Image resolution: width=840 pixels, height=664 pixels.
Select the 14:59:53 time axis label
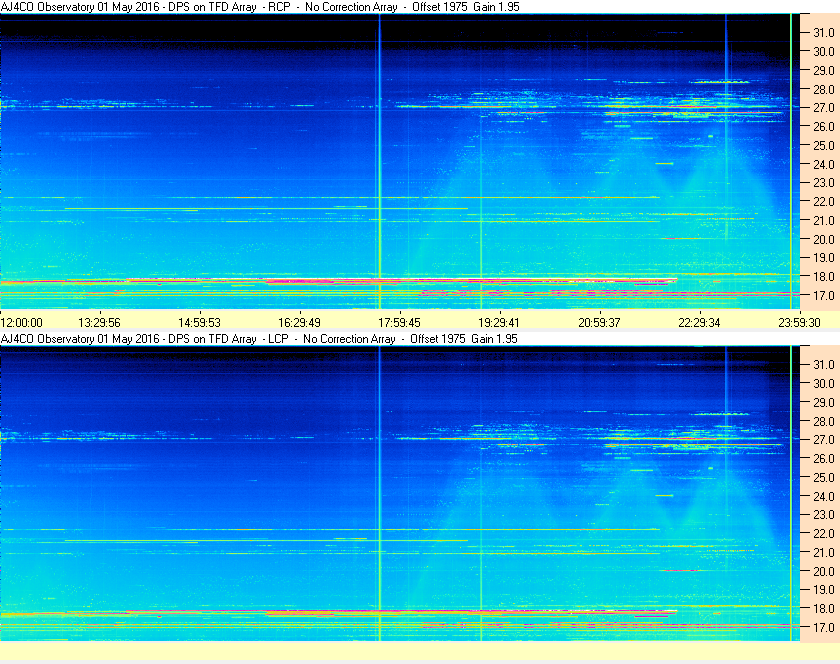[199, 323]
